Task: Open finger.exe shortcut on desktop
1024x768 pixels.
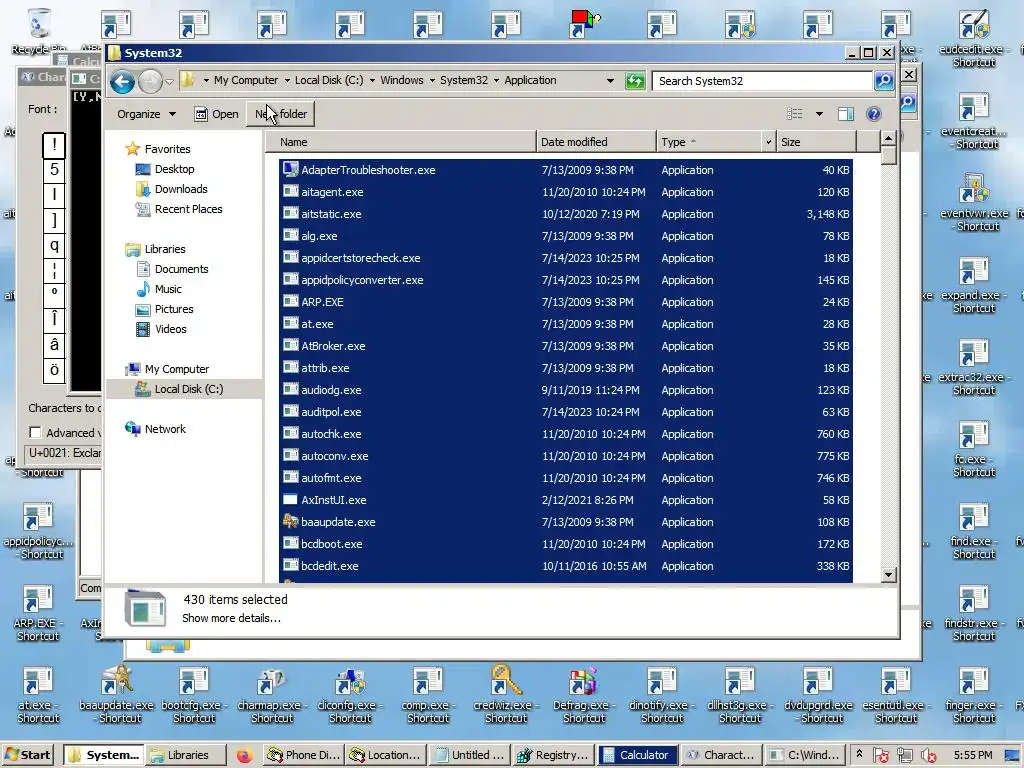Action: tap(974, 694)
